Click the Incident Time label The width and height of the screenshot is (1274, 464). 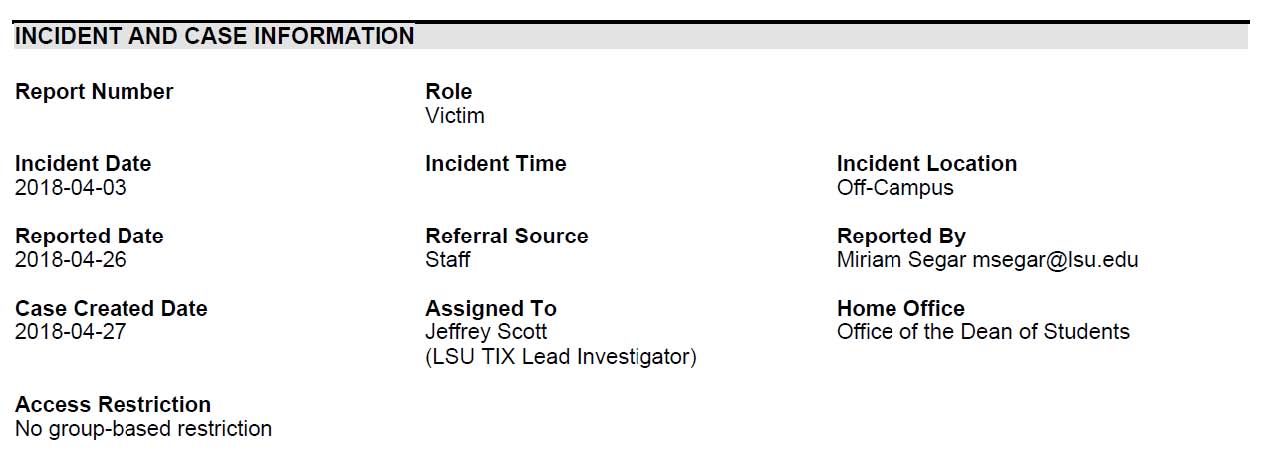(x=496, y=164)
